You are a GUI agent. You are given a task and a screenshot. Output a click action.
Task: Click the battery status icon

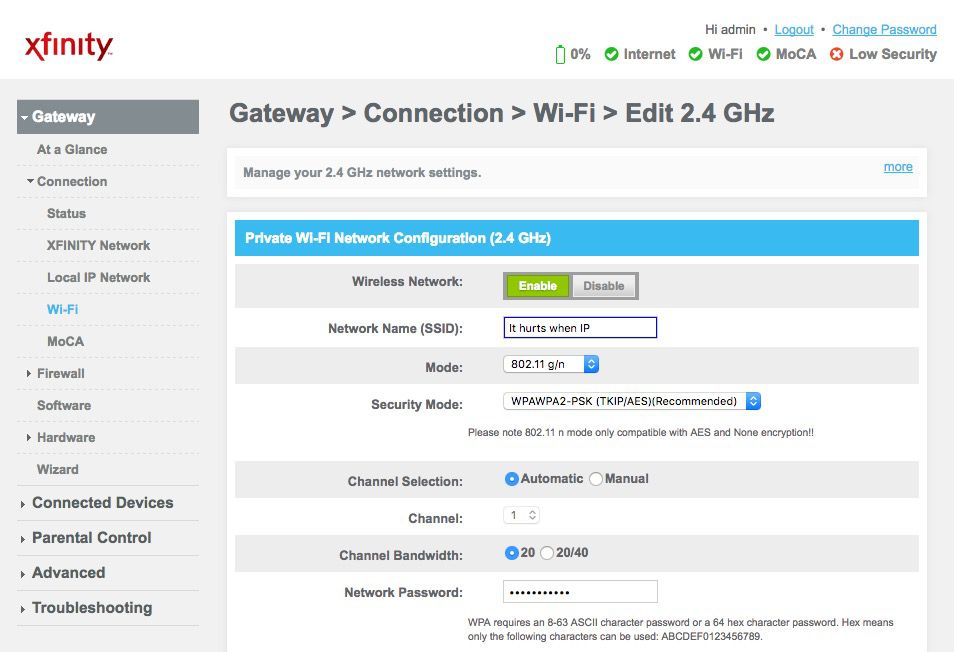561,54
